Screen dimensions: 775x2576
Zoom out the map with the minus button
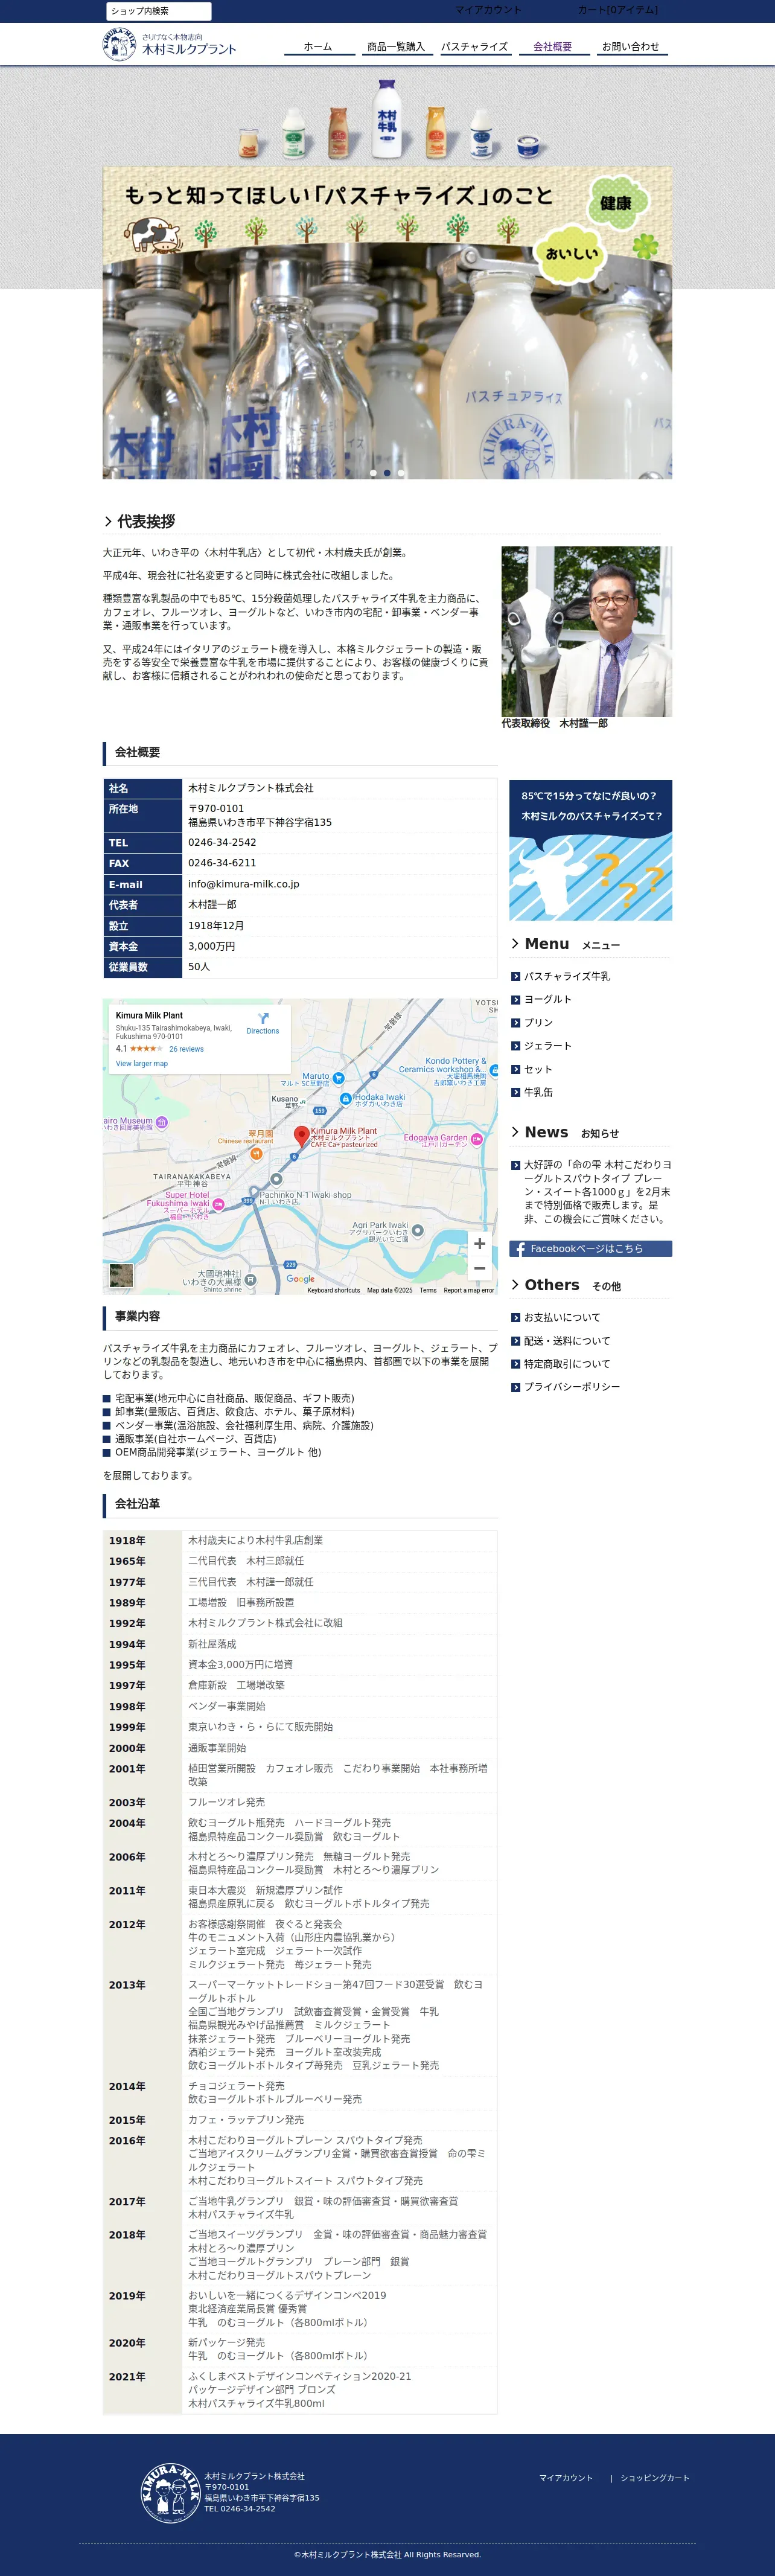[x=480, y=1268]
